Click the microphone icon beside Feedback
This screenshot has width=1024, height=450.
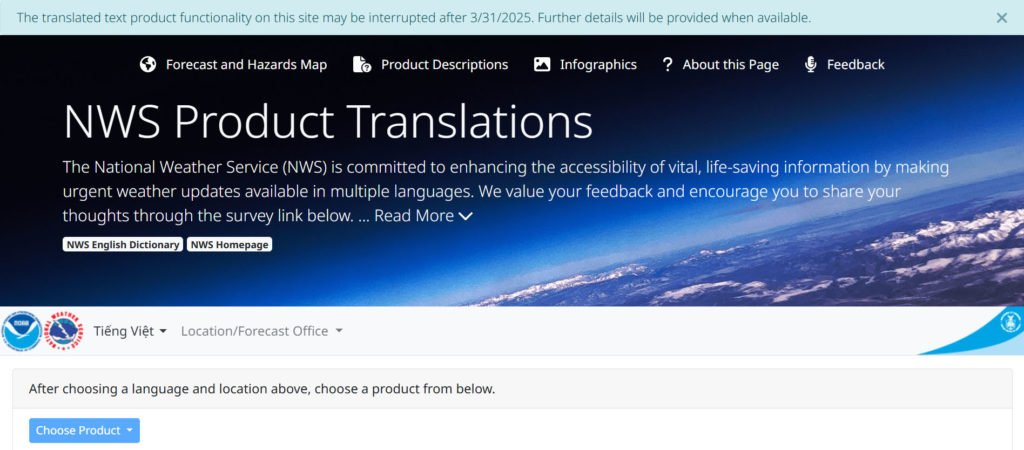(811, 64)
